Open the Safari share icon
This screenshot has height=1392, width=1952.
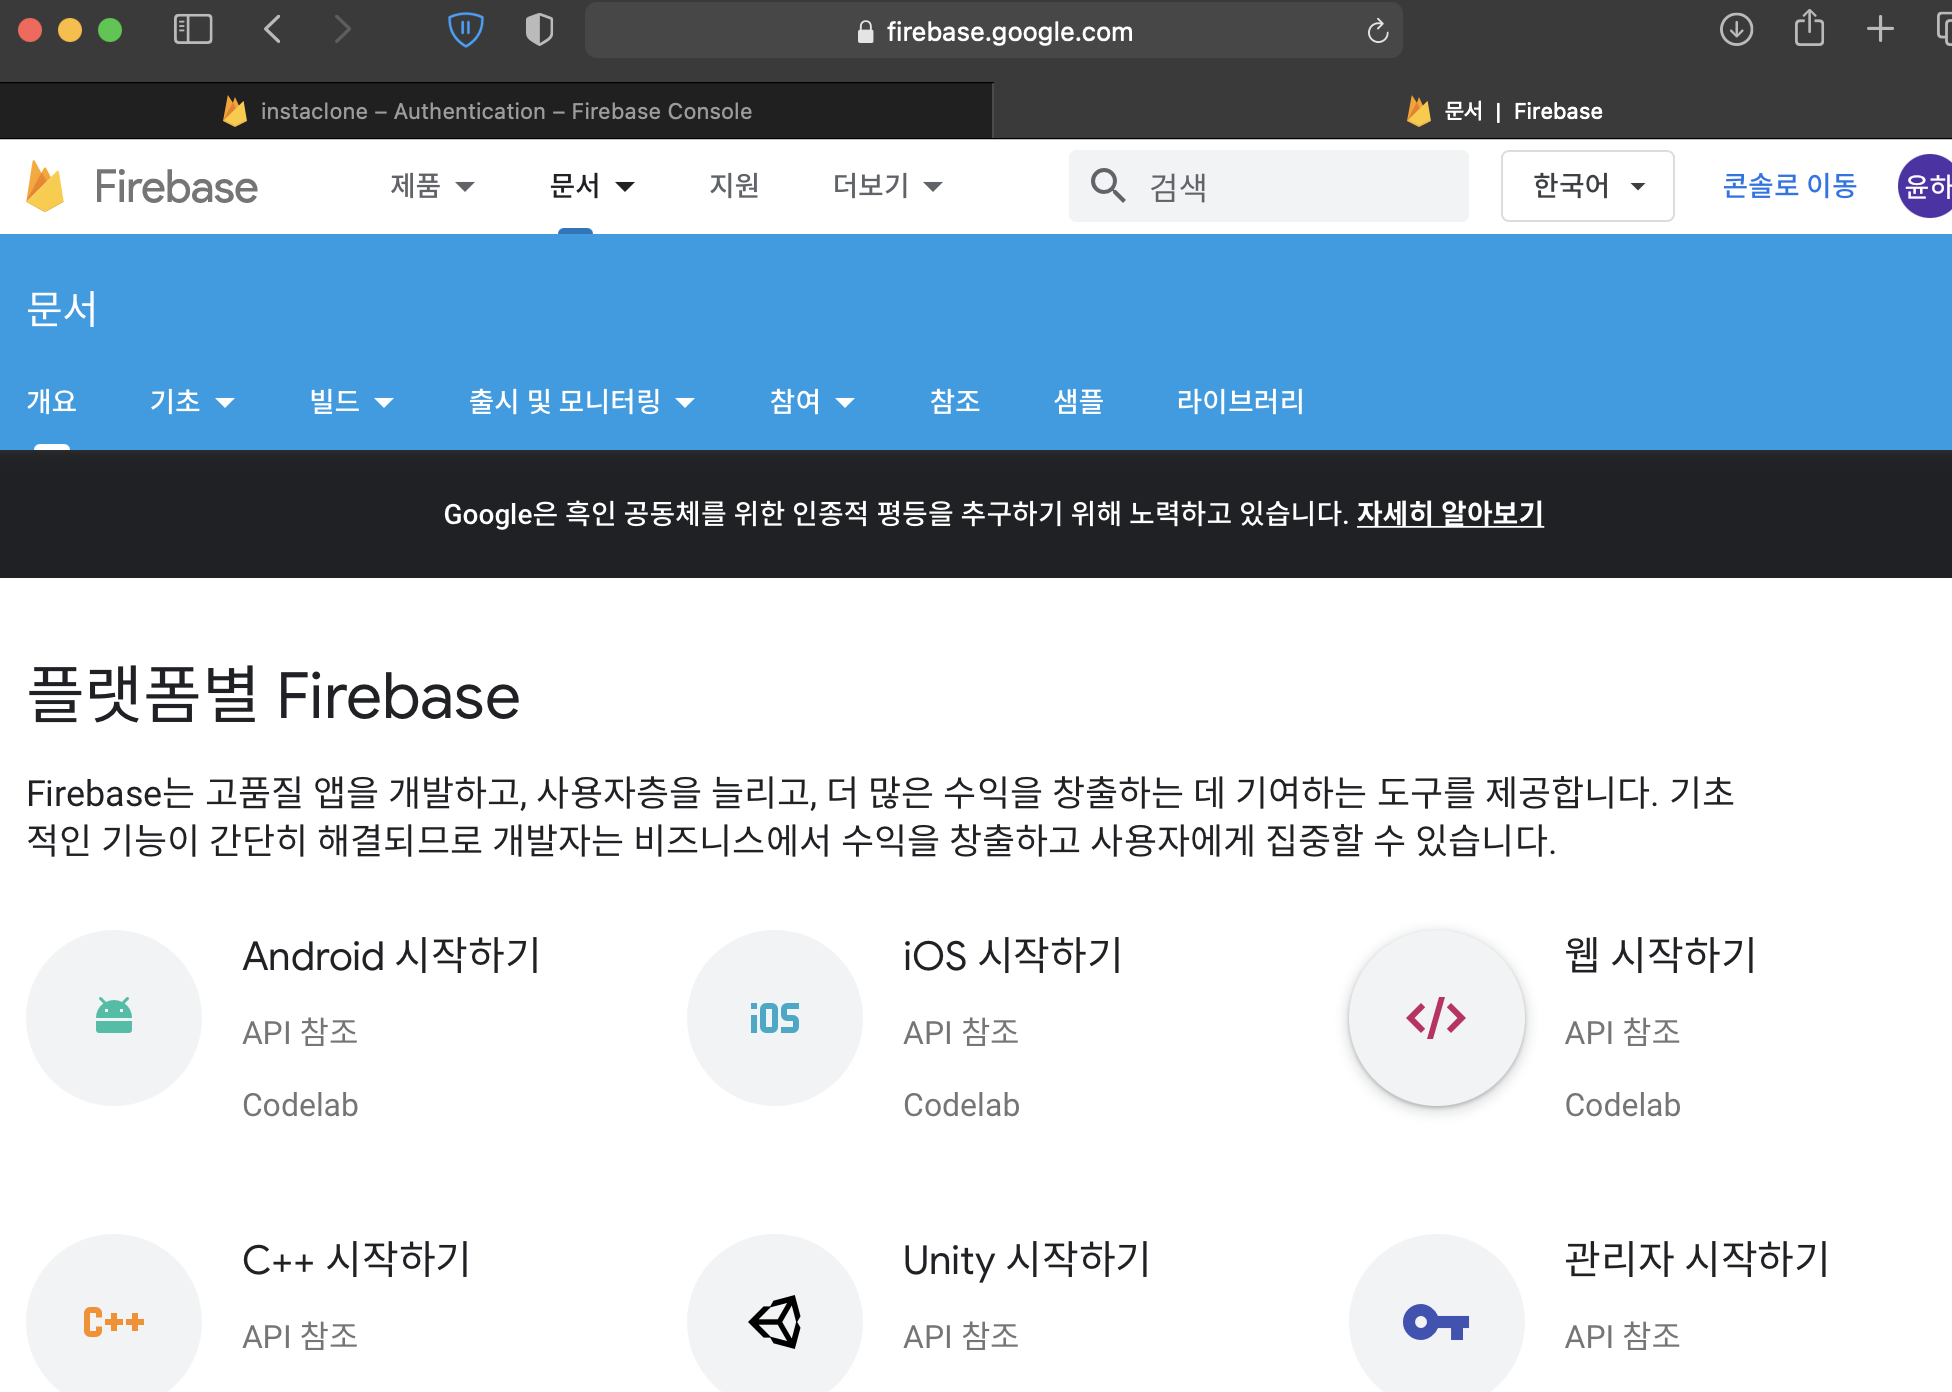[1809, 29]
